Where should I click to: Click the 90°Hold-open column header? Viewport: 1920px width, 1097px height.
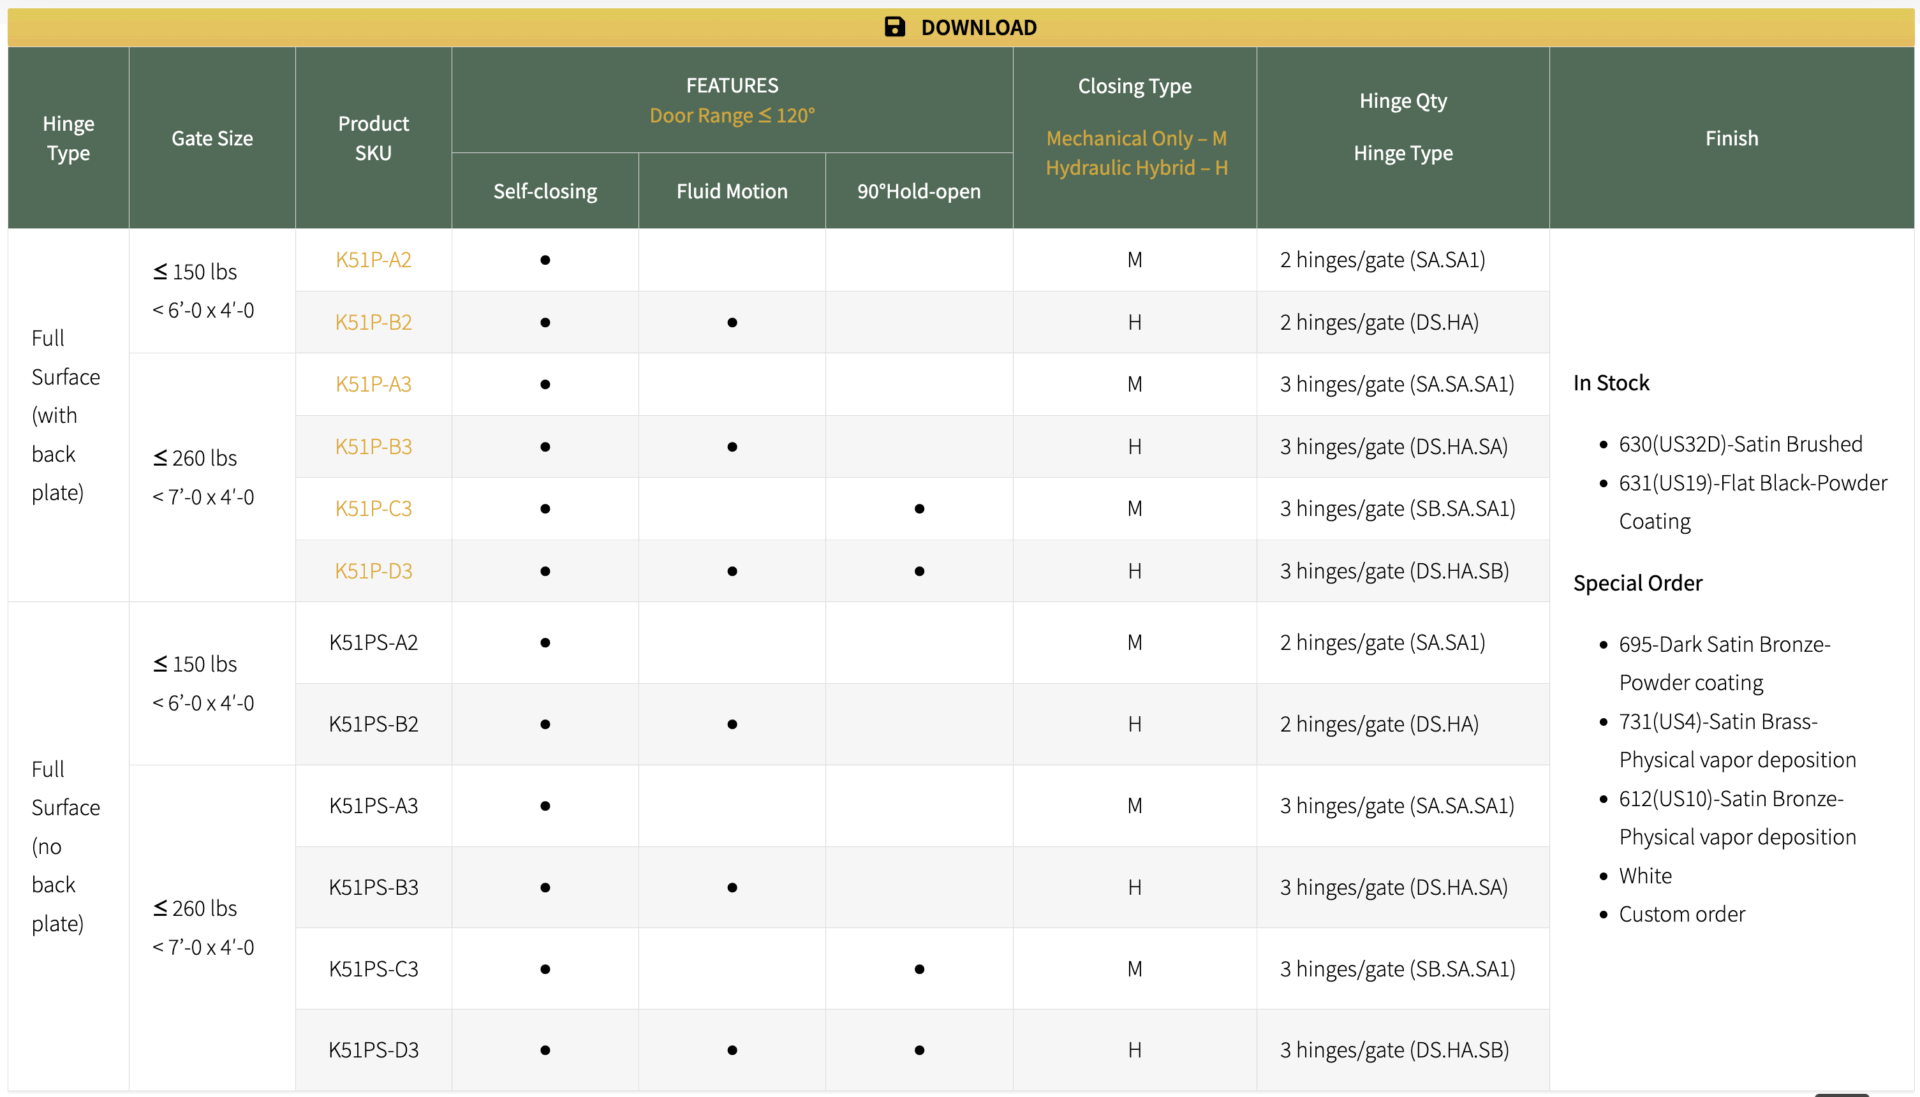tap(919, 191)
